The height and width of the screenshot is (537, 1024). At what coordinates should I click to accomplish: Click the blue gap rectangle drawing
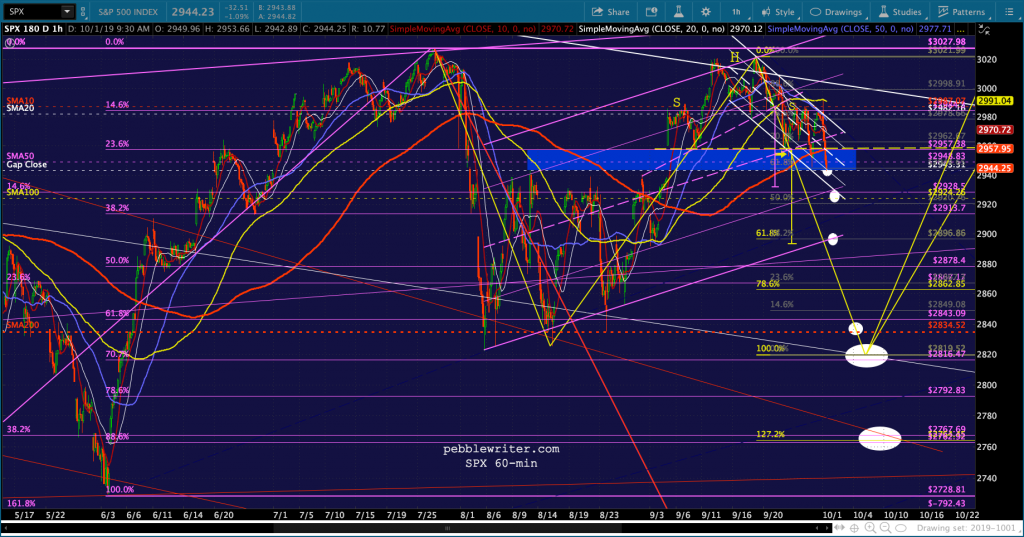(691, 160)
